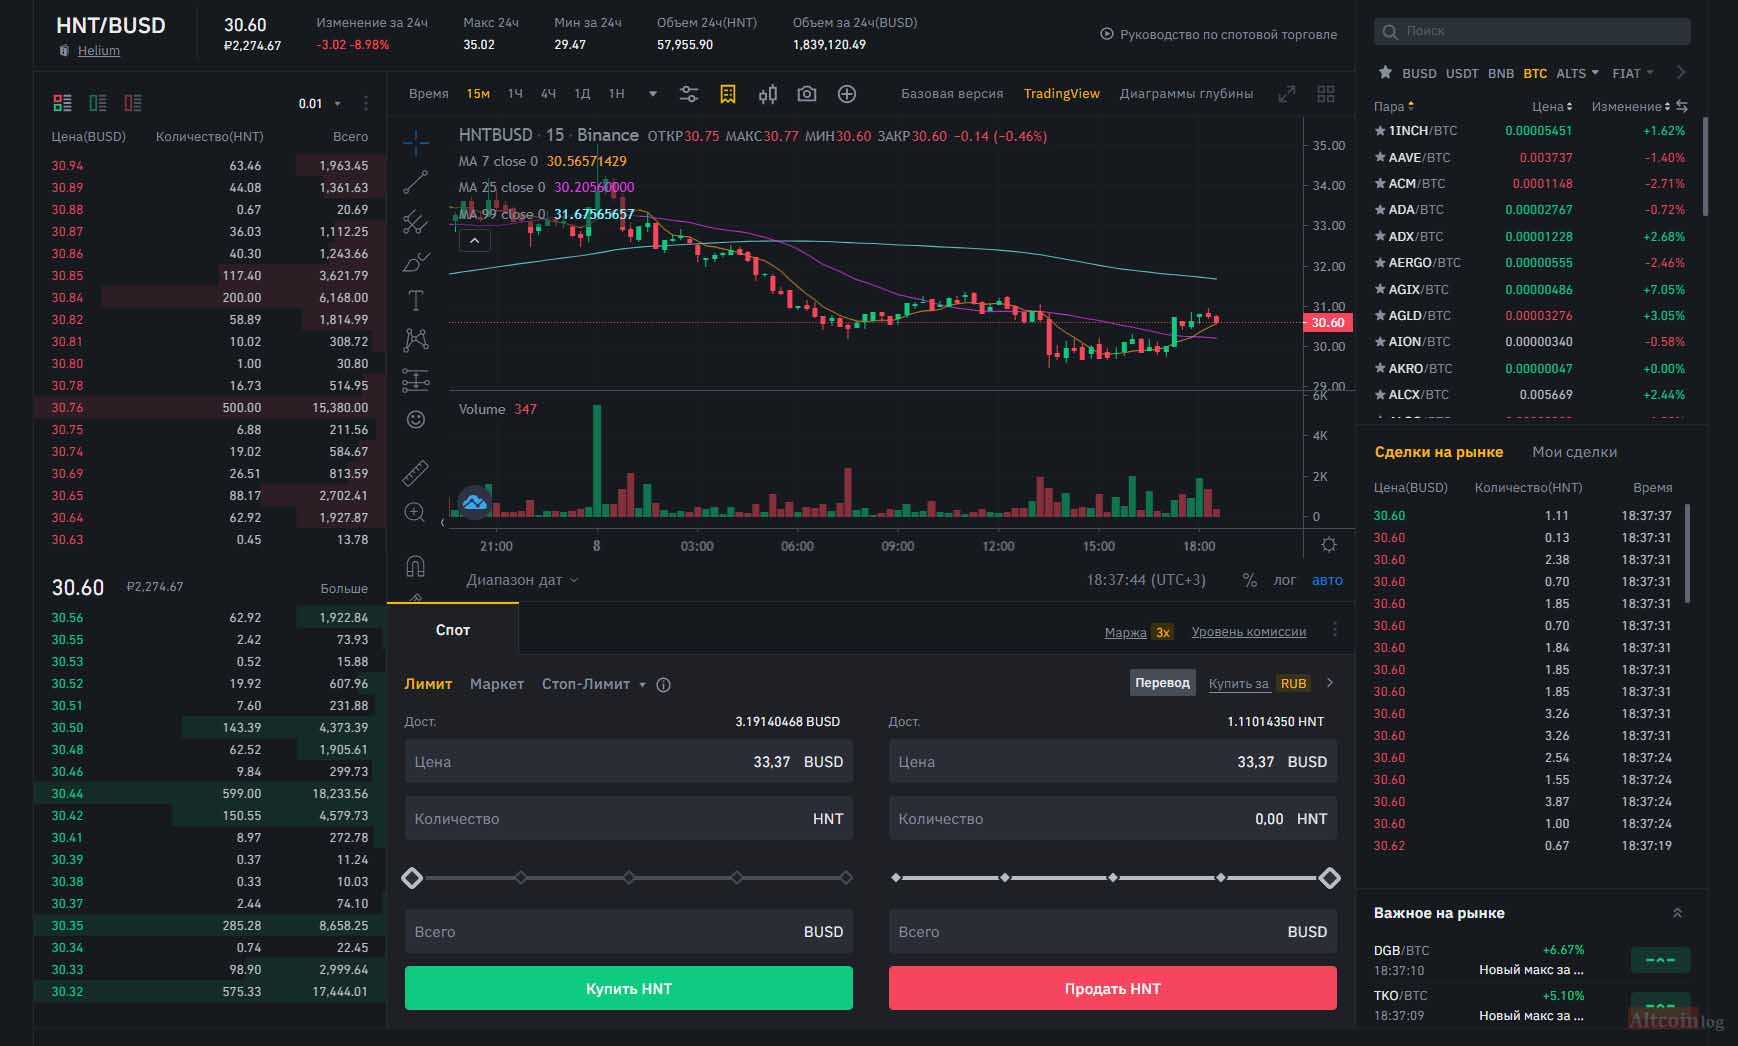Open candlestick chart type icon
Image resolution: width=1738 pixels, height=1046 pixels.
768,94
